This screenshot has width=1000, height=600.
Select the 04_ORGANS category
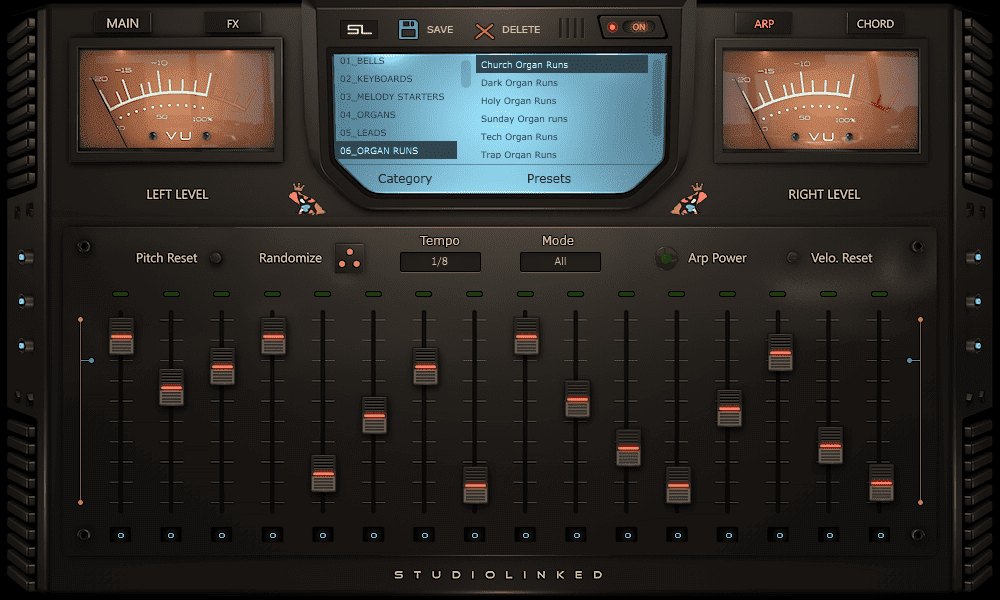tap(396, 115)
